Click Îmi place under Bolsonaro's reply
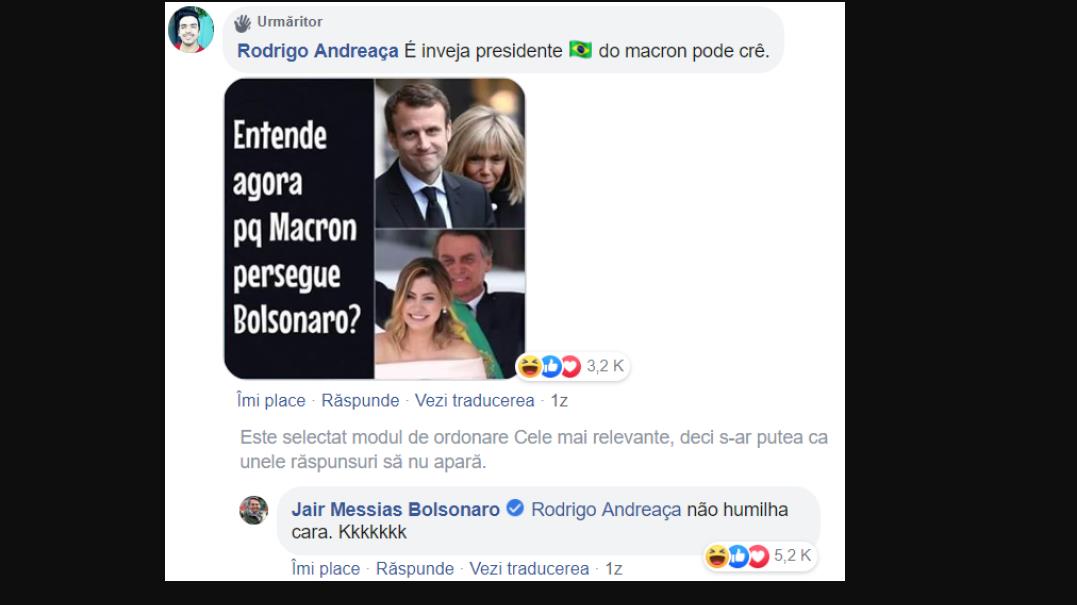Viewport: 1077px width, 605px height. pyautogui.click(x=326, y=569)
